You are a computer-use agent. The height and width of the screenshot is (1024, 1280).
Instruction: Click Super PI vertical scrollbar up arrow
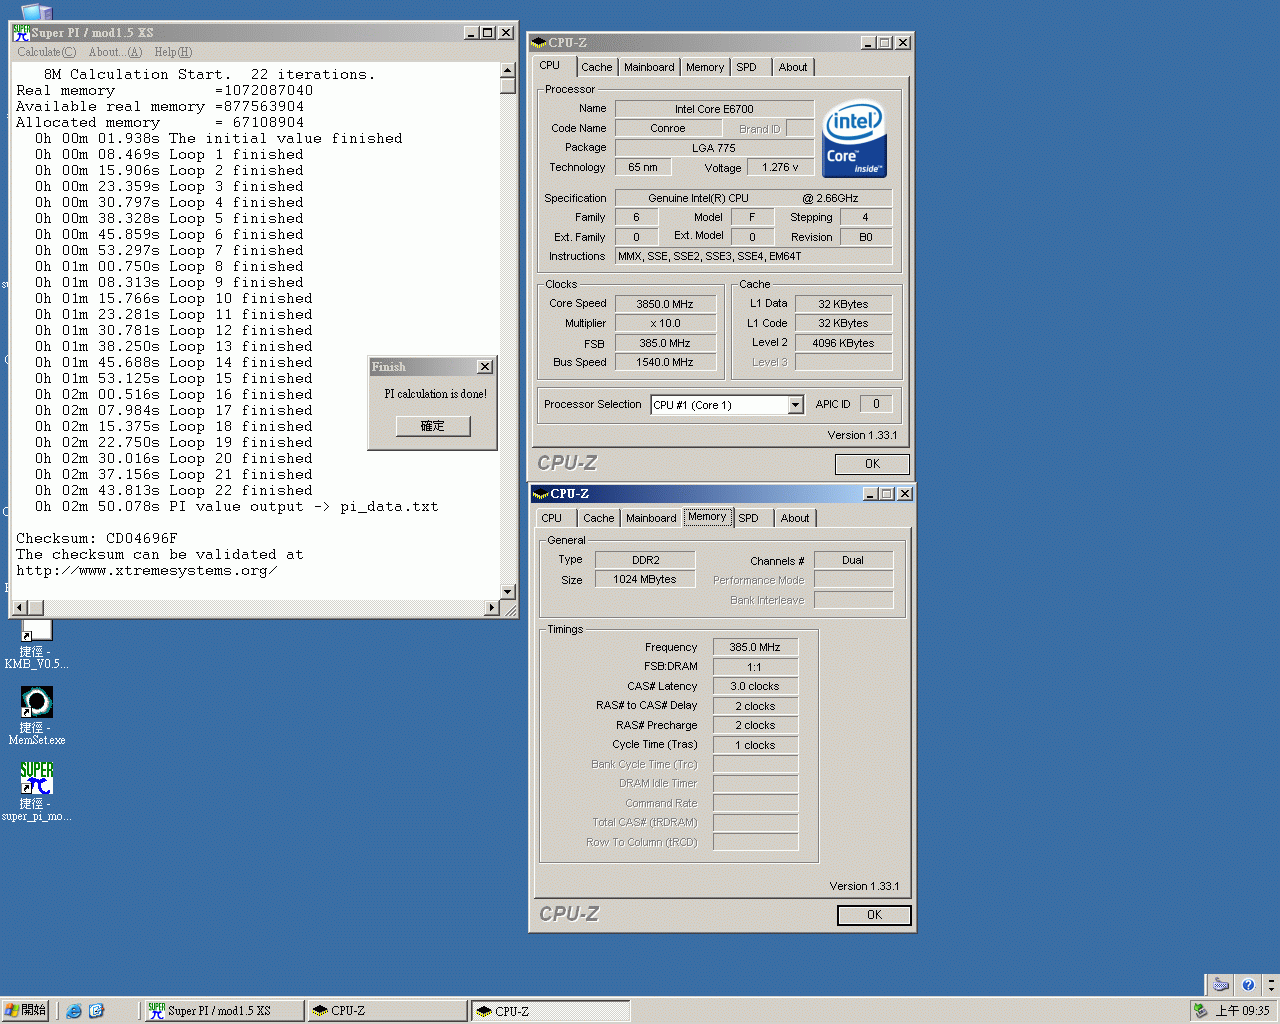pos(508,70)
